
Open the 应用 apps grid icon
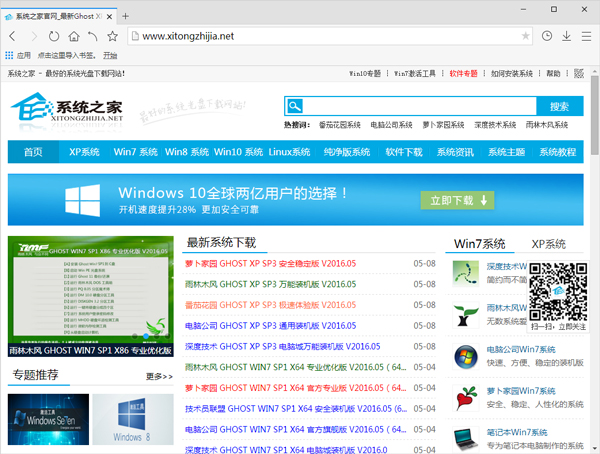[9, 55]
